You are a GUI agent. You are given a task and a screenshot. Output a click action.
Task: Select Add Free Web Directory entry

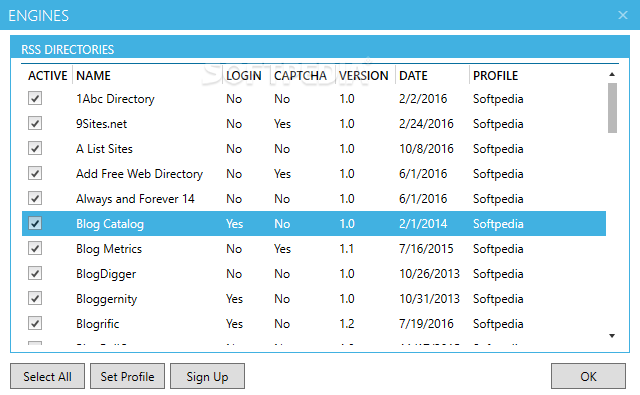[140, 174]
